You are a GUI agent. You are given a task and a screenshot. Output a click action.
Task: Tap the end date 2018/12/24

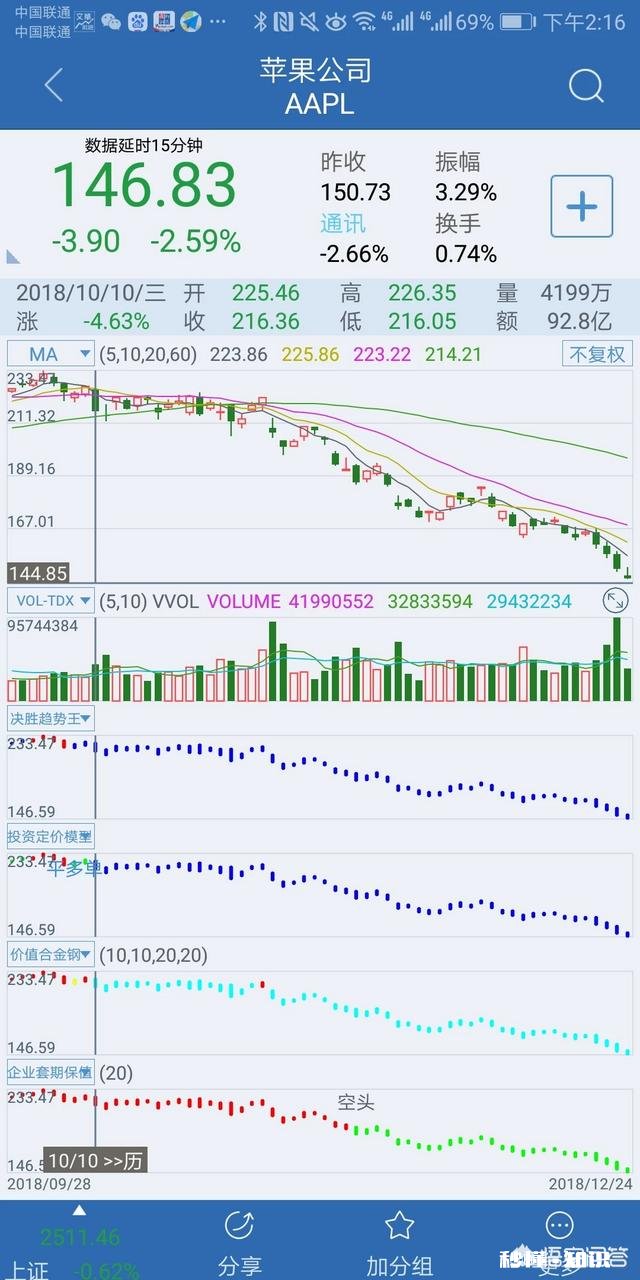[x=590, y=1182]
